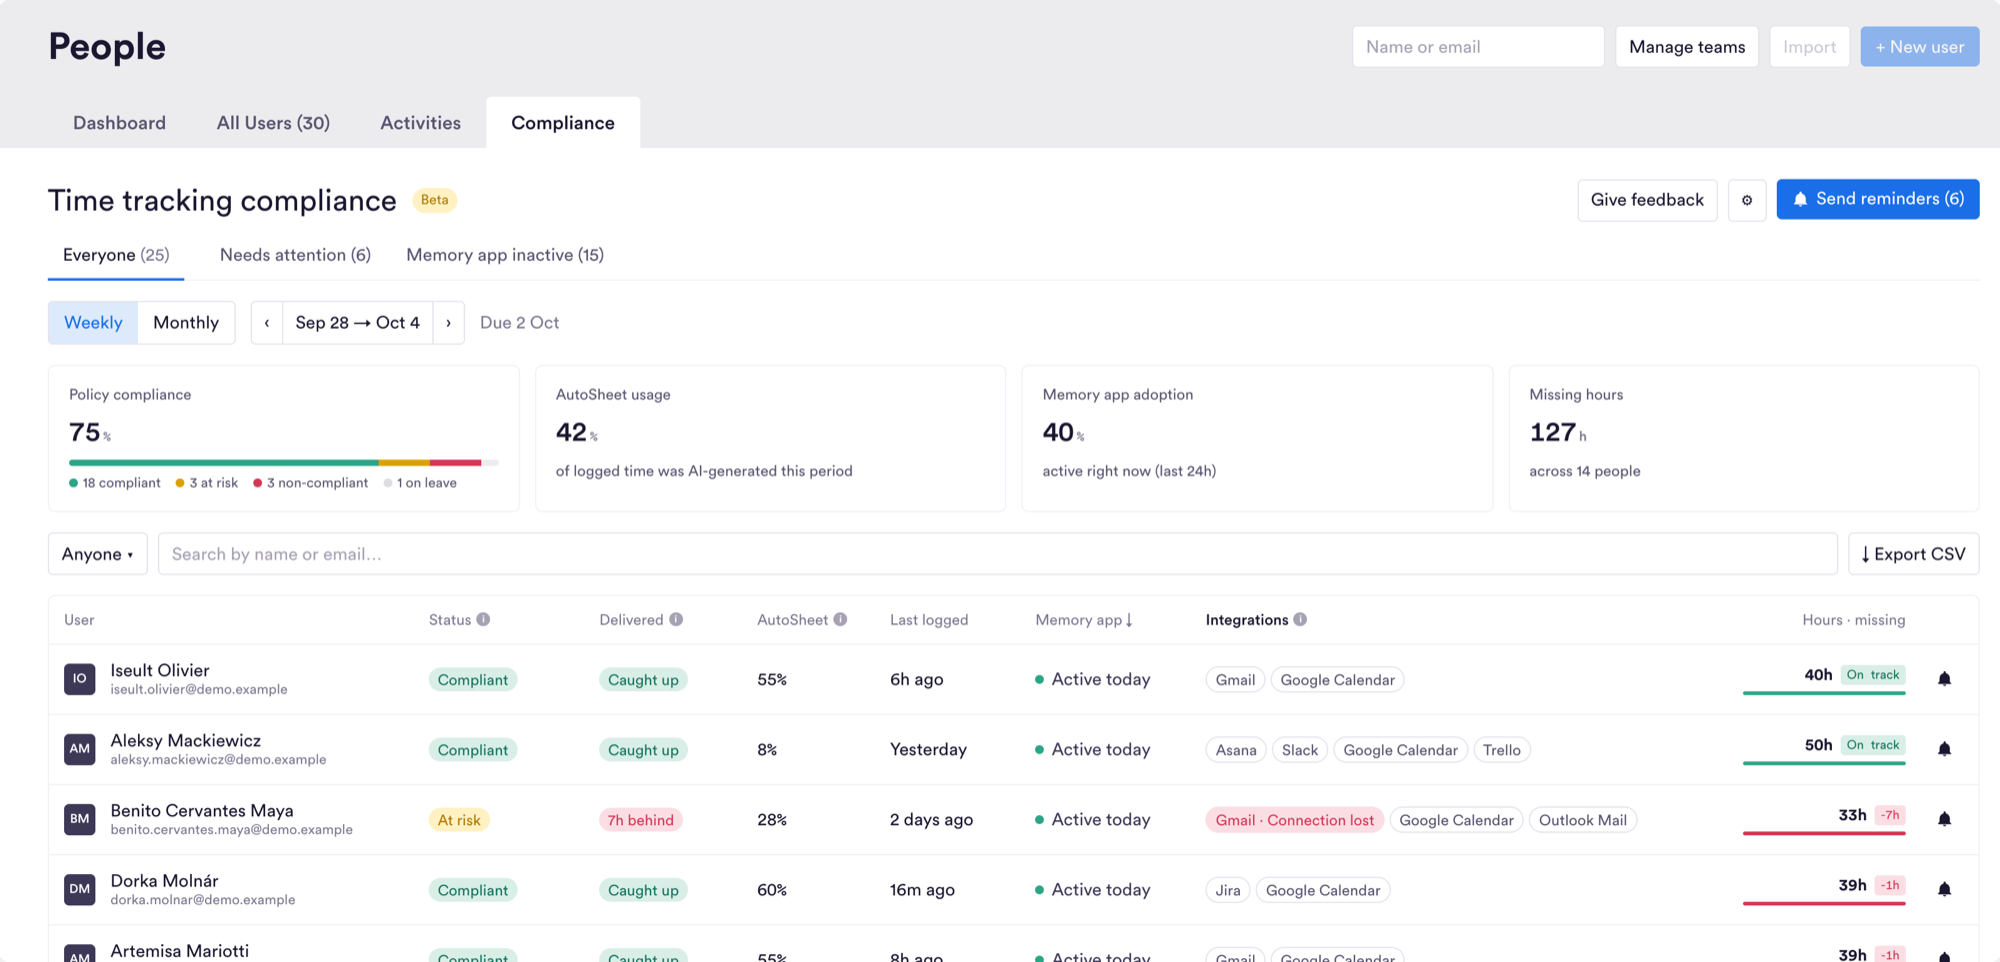
Task: Open the Sep 28 → Oct 4 date range picker
Action: [358, 323]
